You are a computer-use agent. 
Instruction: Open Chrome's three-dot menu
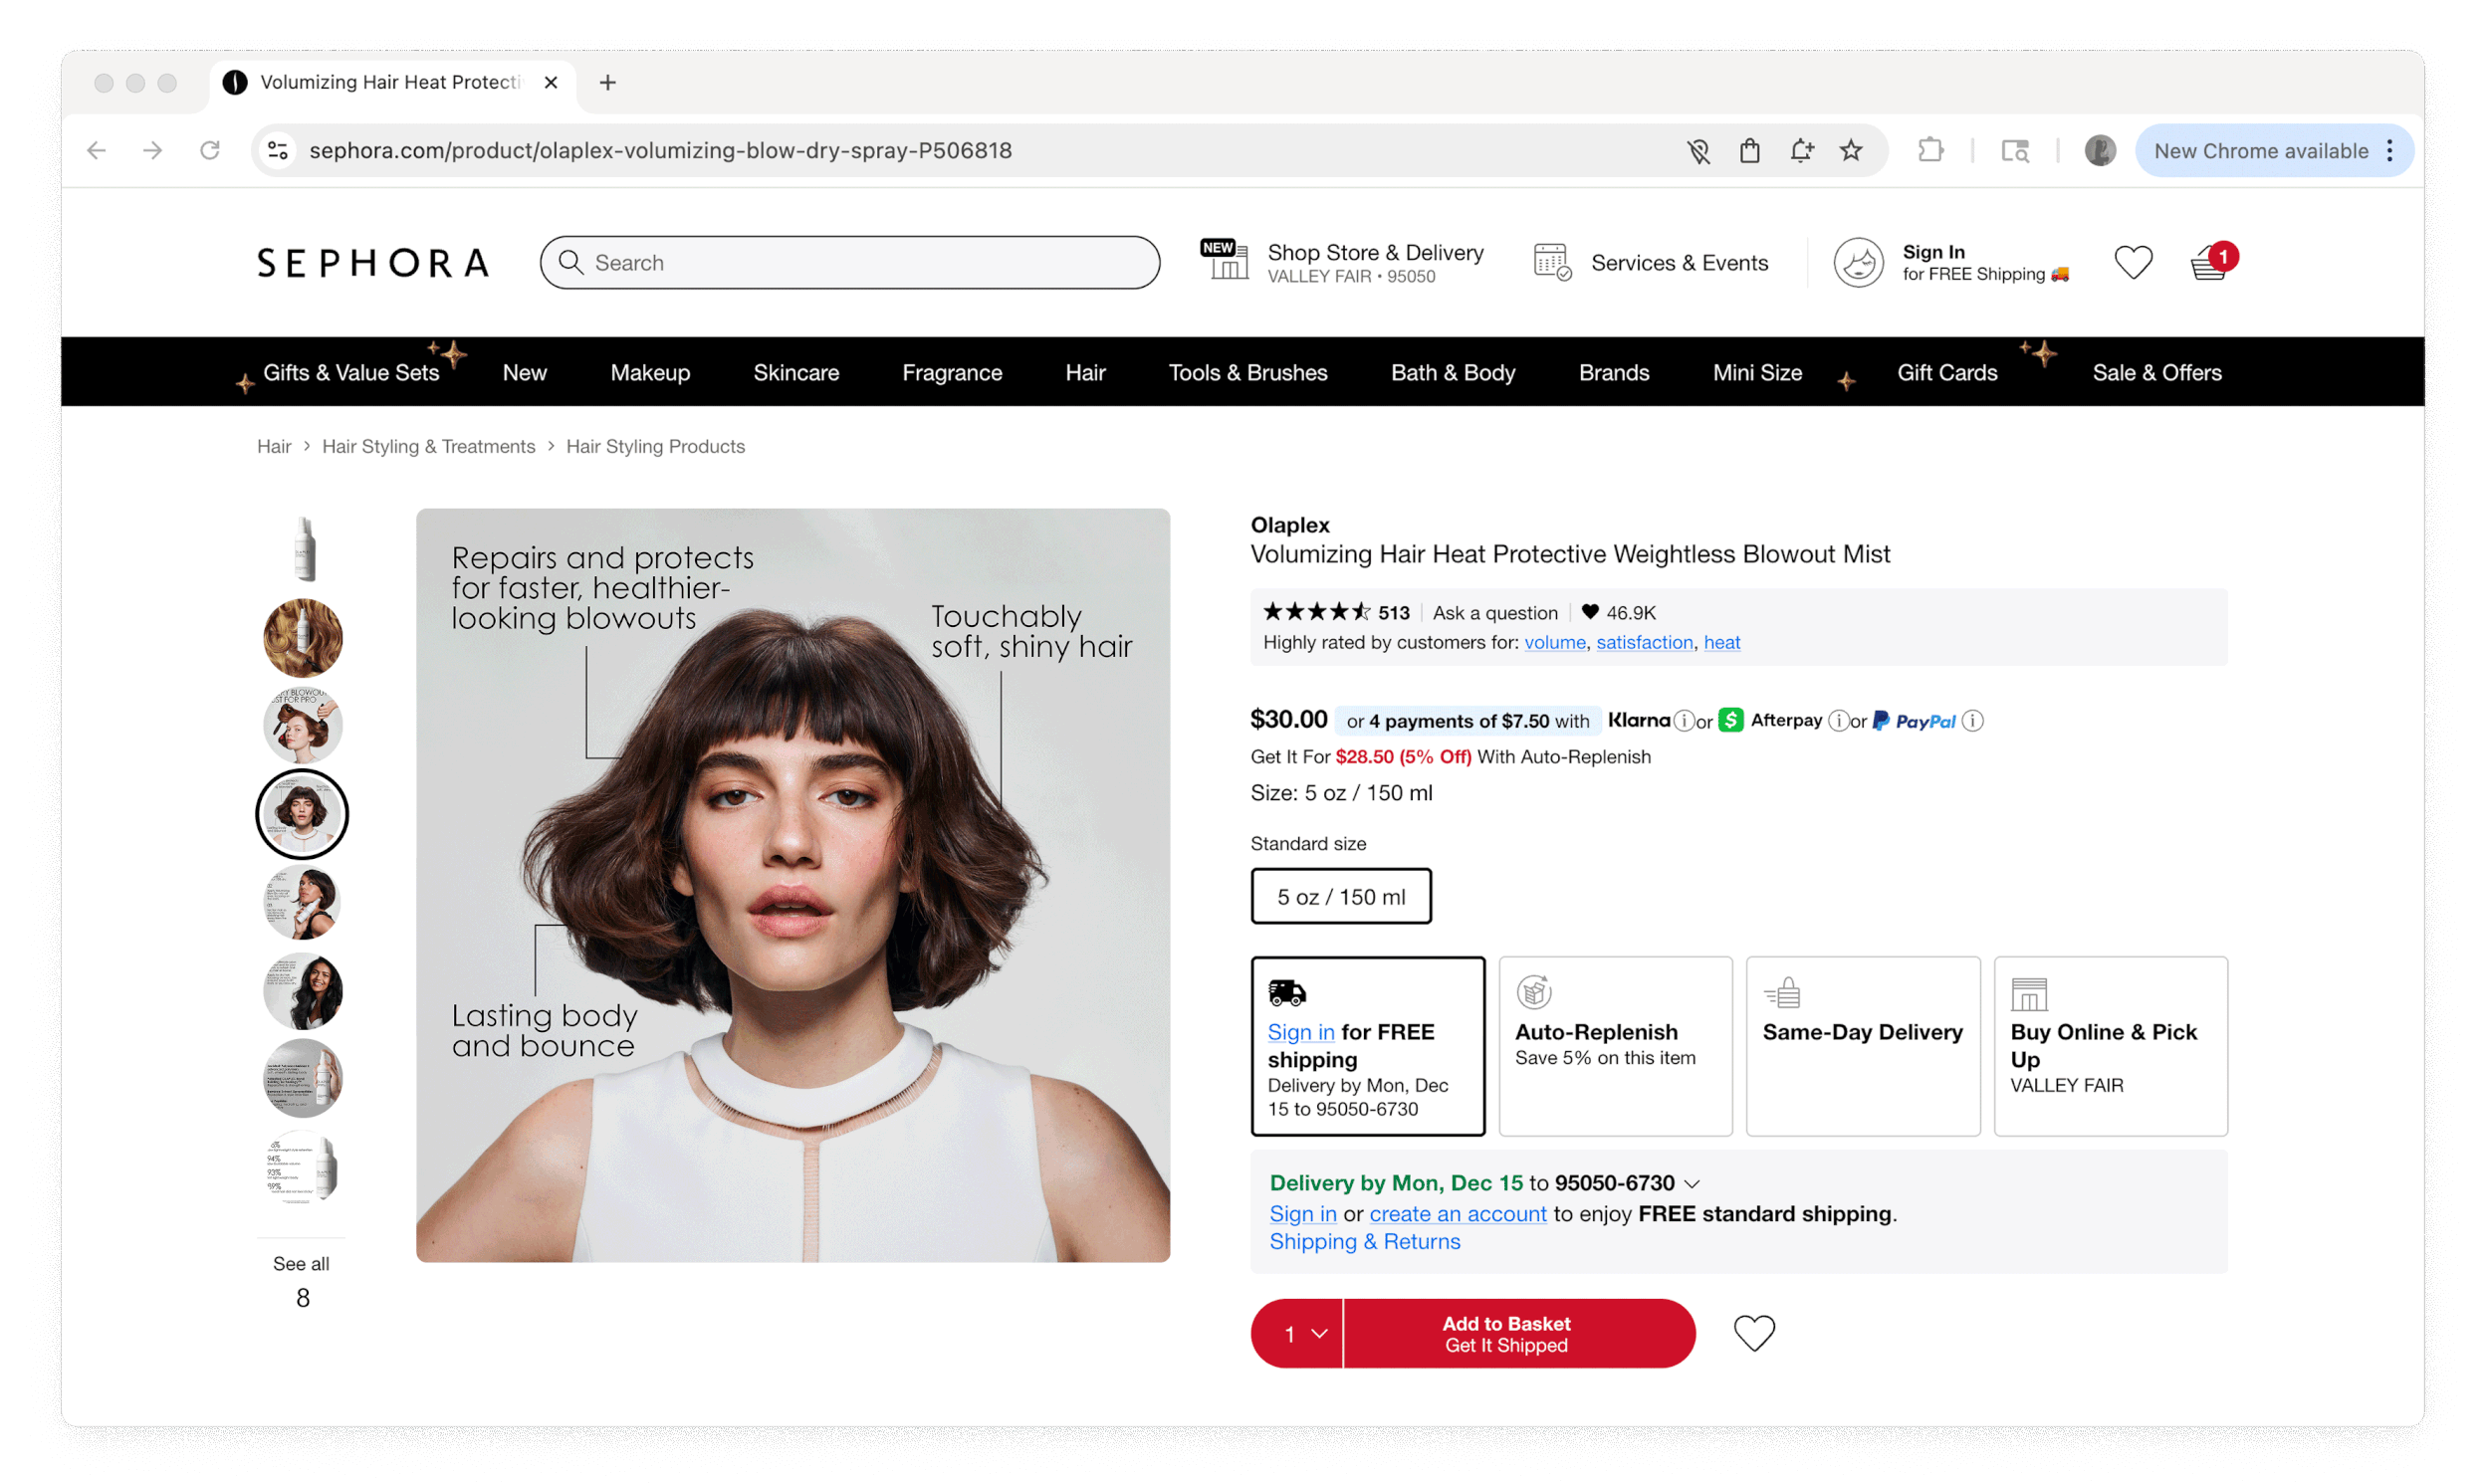pos(2390,151)
